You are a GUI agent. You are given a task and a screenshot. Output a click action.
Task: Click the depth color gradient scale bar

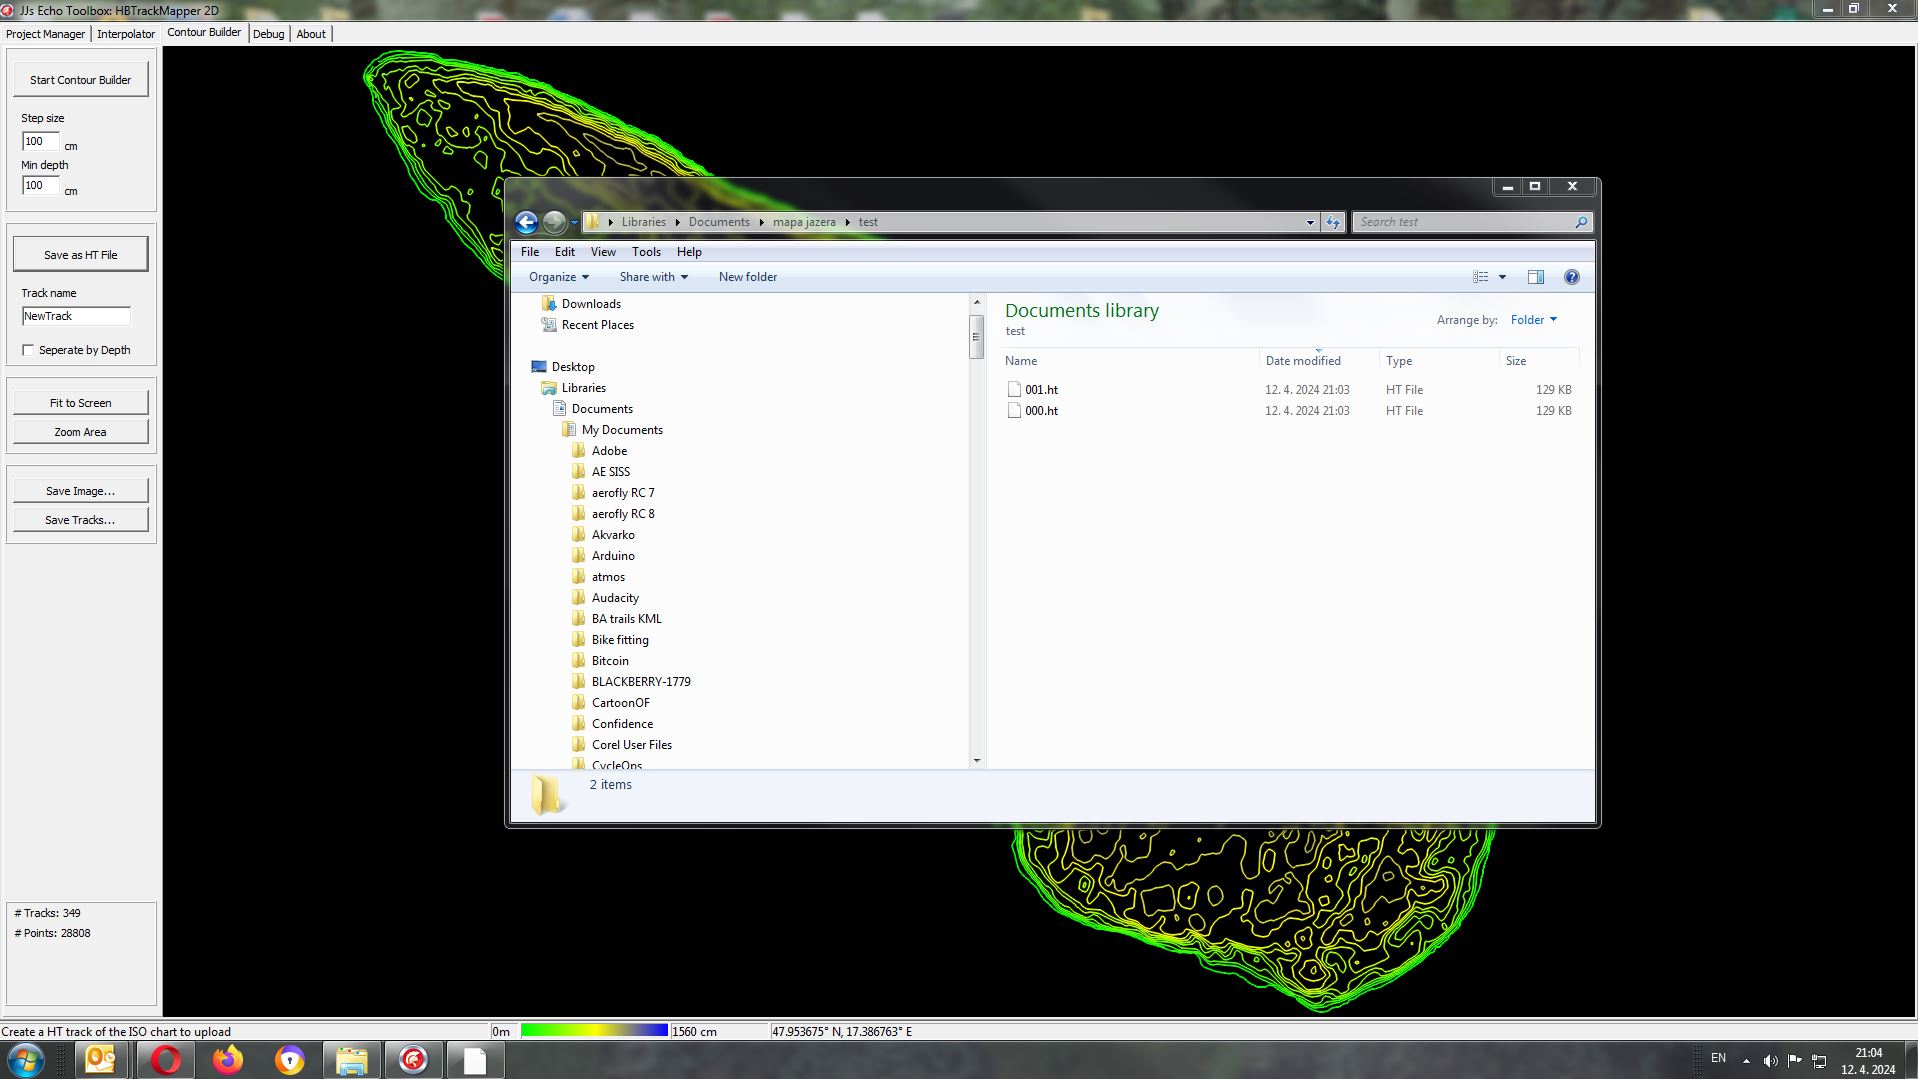pos(594,1031)
